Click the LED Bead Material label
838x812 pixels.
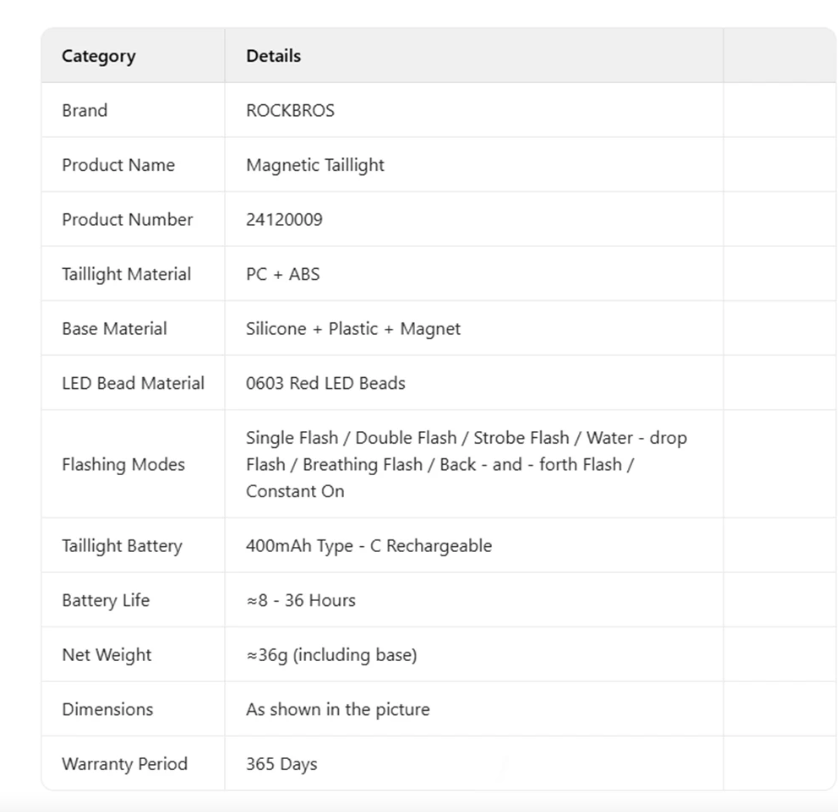(133, 383)
